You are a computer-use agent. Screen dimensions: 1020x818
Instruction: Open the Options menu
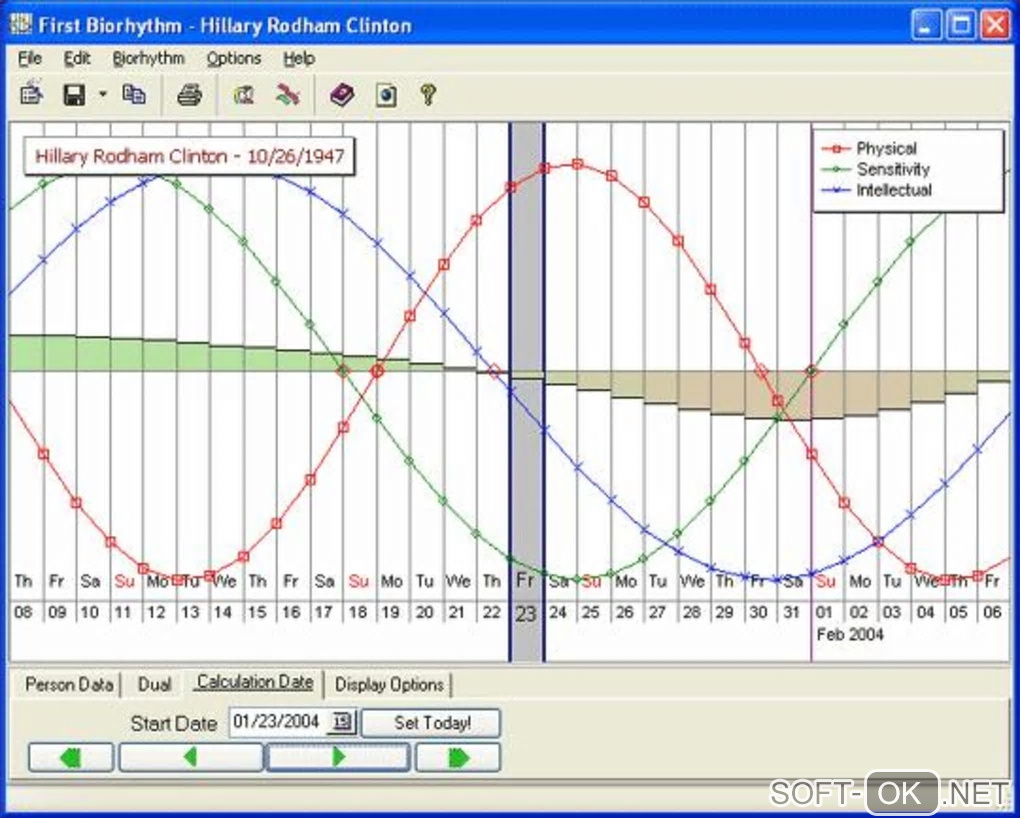tap(234, 59)
